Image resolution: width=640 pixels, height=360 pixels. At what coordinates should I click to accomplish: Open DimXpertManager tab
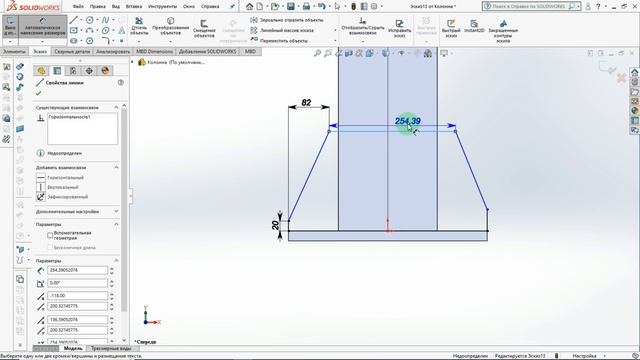89,71
